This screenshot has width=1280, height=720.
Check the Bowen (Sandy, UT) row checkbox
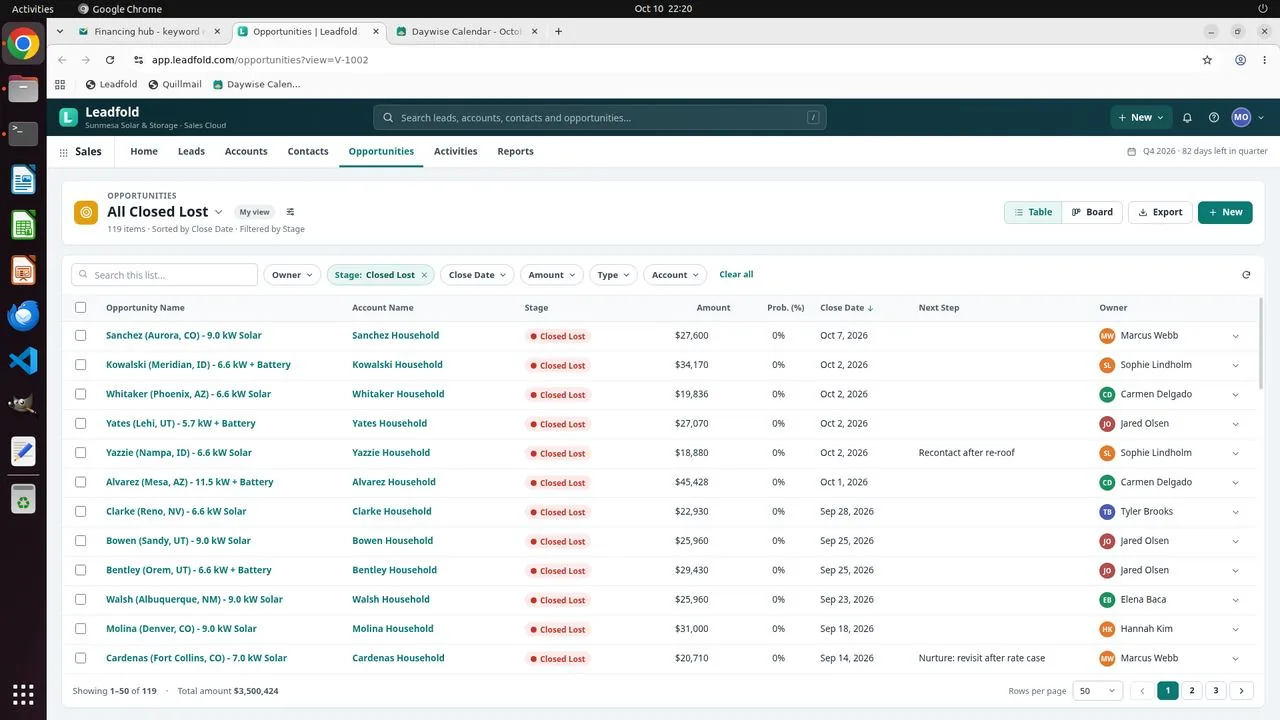coord(81,541)
